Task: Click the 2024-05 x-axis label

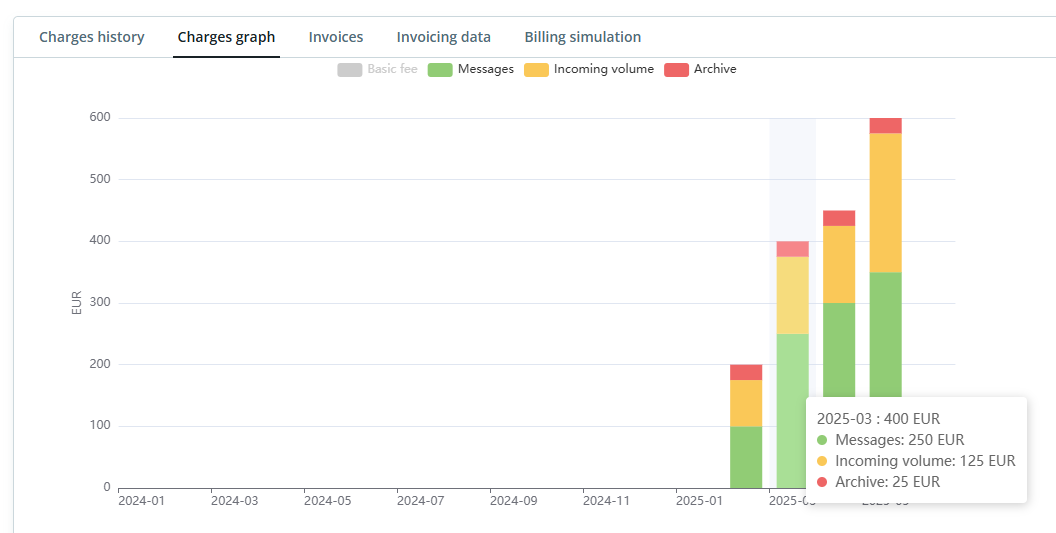Action: 327,501
